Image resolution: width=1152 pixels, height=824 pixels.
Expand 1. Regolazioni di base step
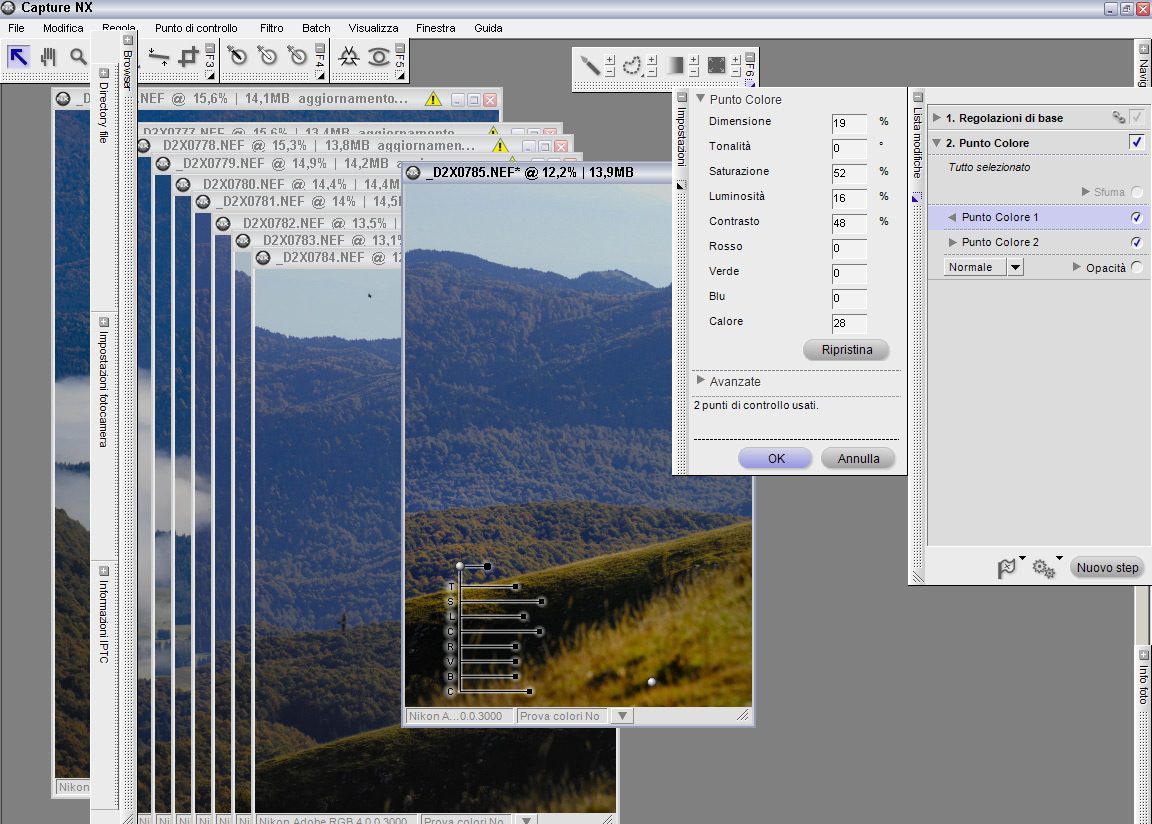point(937,118)
